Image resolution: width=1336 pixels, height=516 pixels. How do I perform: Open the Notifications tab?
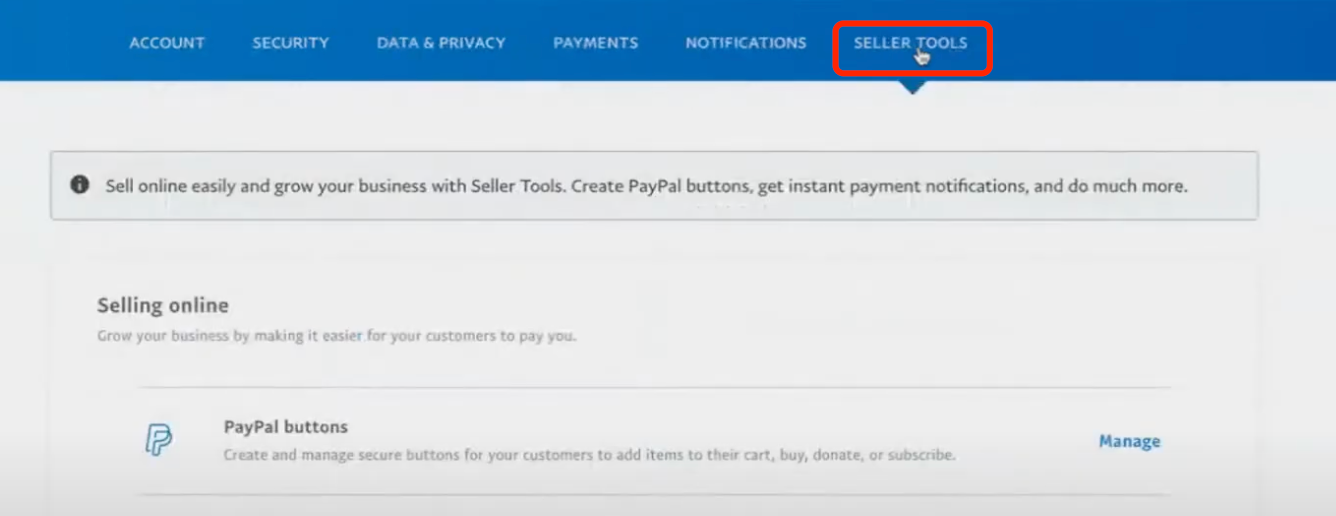(x=746, y=43)
